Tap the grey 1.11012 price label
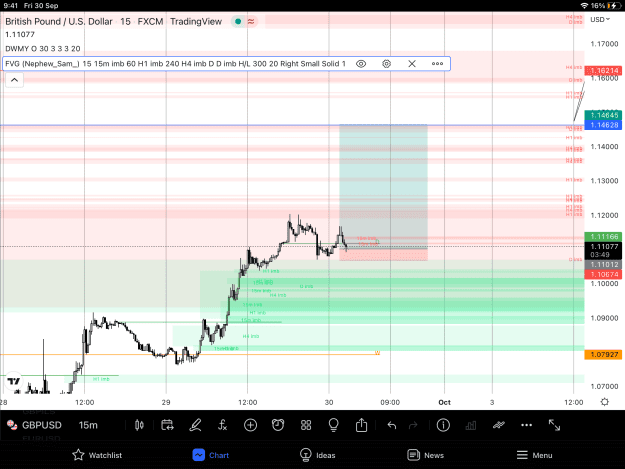 [x=603, y=265]
